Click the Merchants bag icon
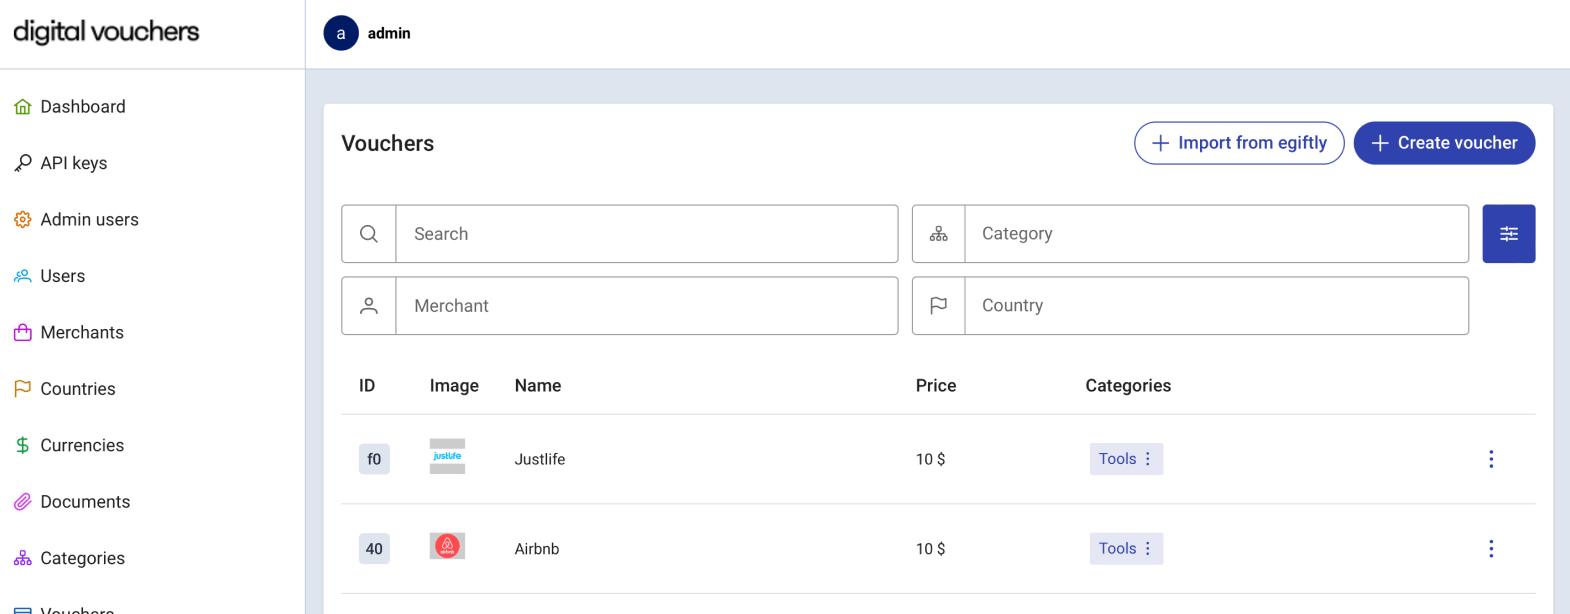The width and height of the screenshot is (1570, 614). point(22,333)
